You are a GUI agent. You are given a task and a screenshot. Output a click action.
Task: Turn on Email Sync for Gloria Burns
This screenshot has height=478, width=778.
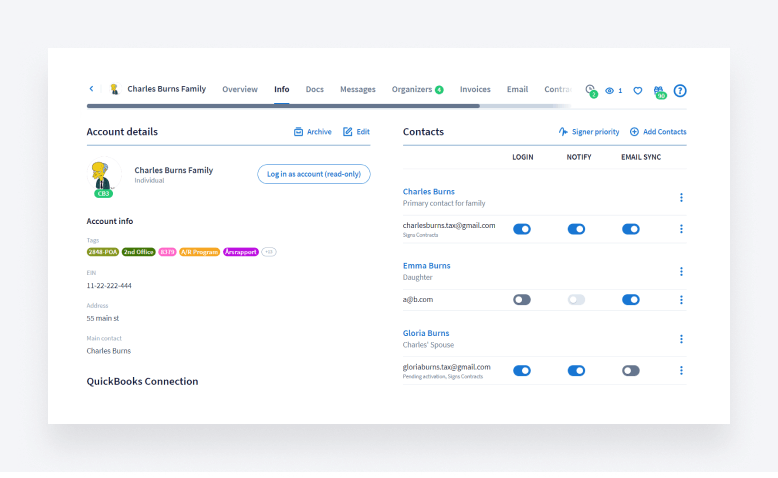tap(630, 370)
